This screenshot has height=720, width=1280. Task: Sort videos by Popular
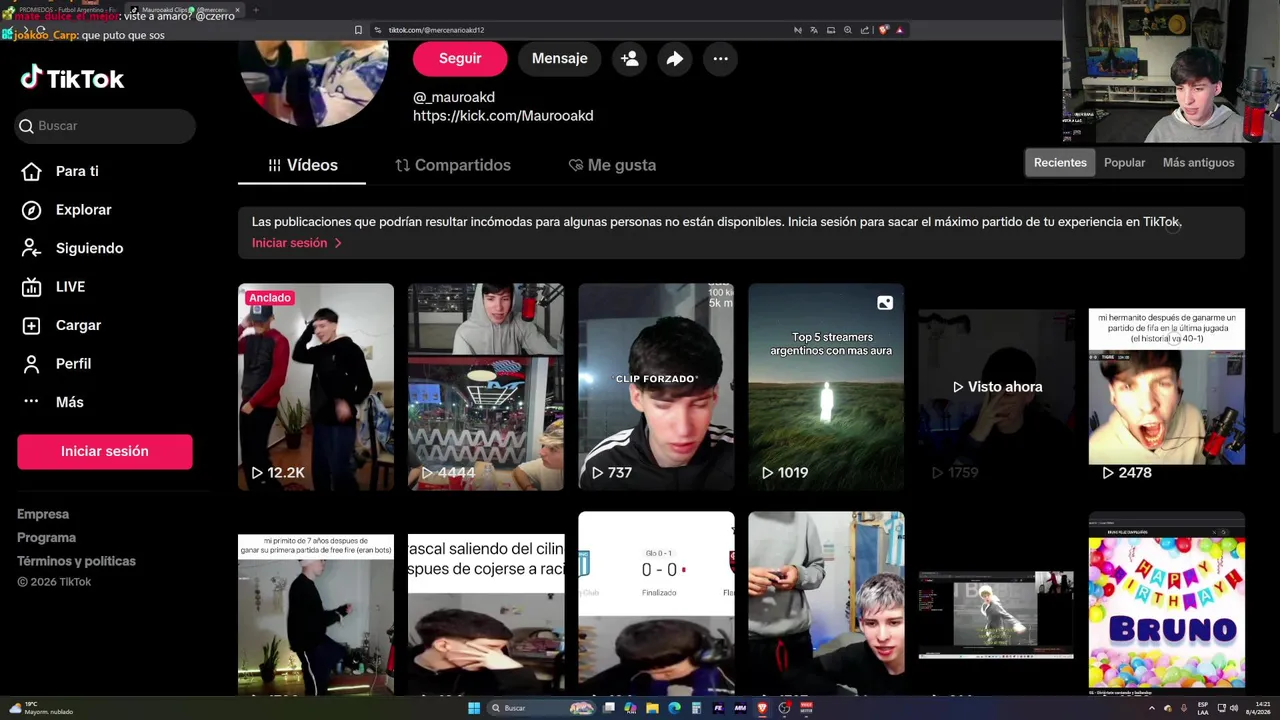1124,163
